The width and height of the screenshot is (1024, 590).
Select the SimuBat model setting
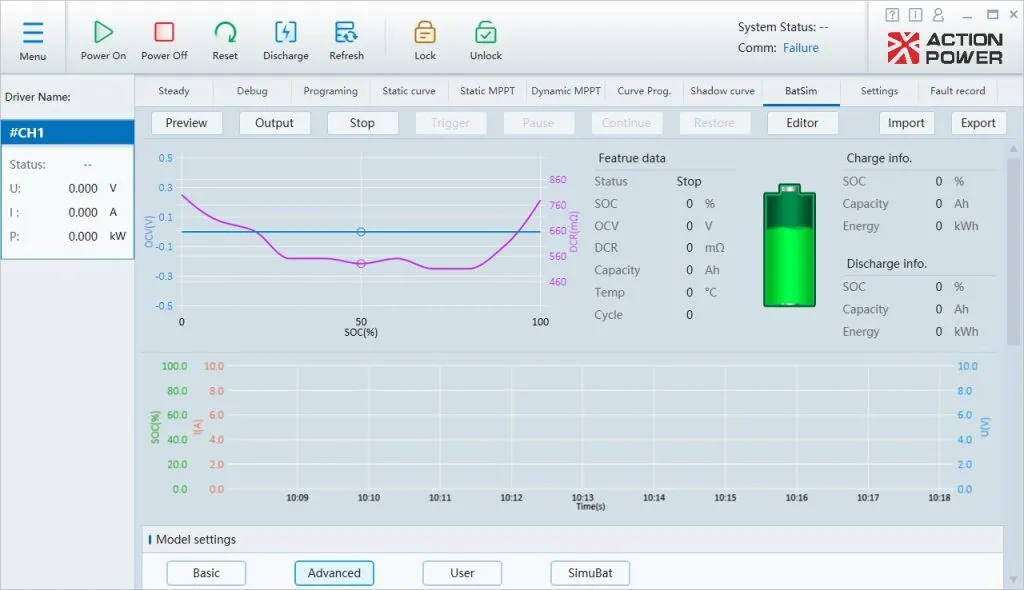[590, 573]
